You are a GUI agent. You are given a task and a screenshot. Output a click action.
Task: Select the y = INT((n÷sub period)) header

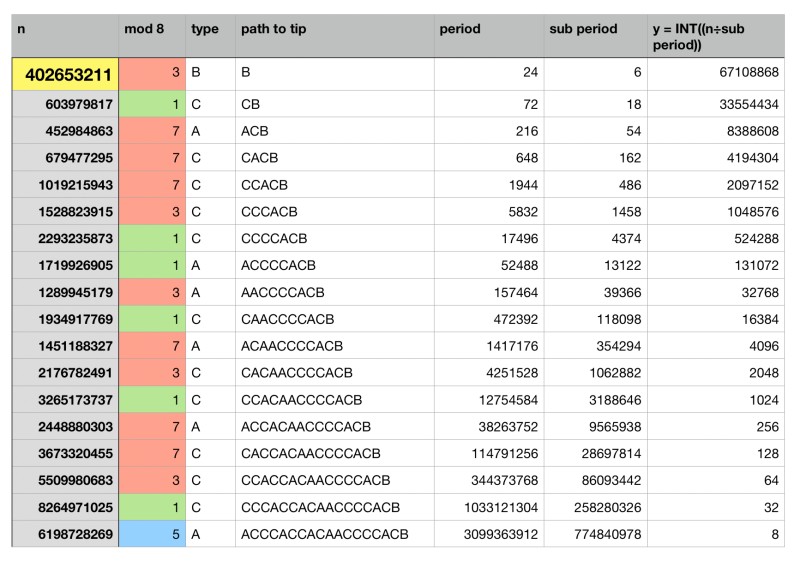pyautogui.click(x=716, y=36)
